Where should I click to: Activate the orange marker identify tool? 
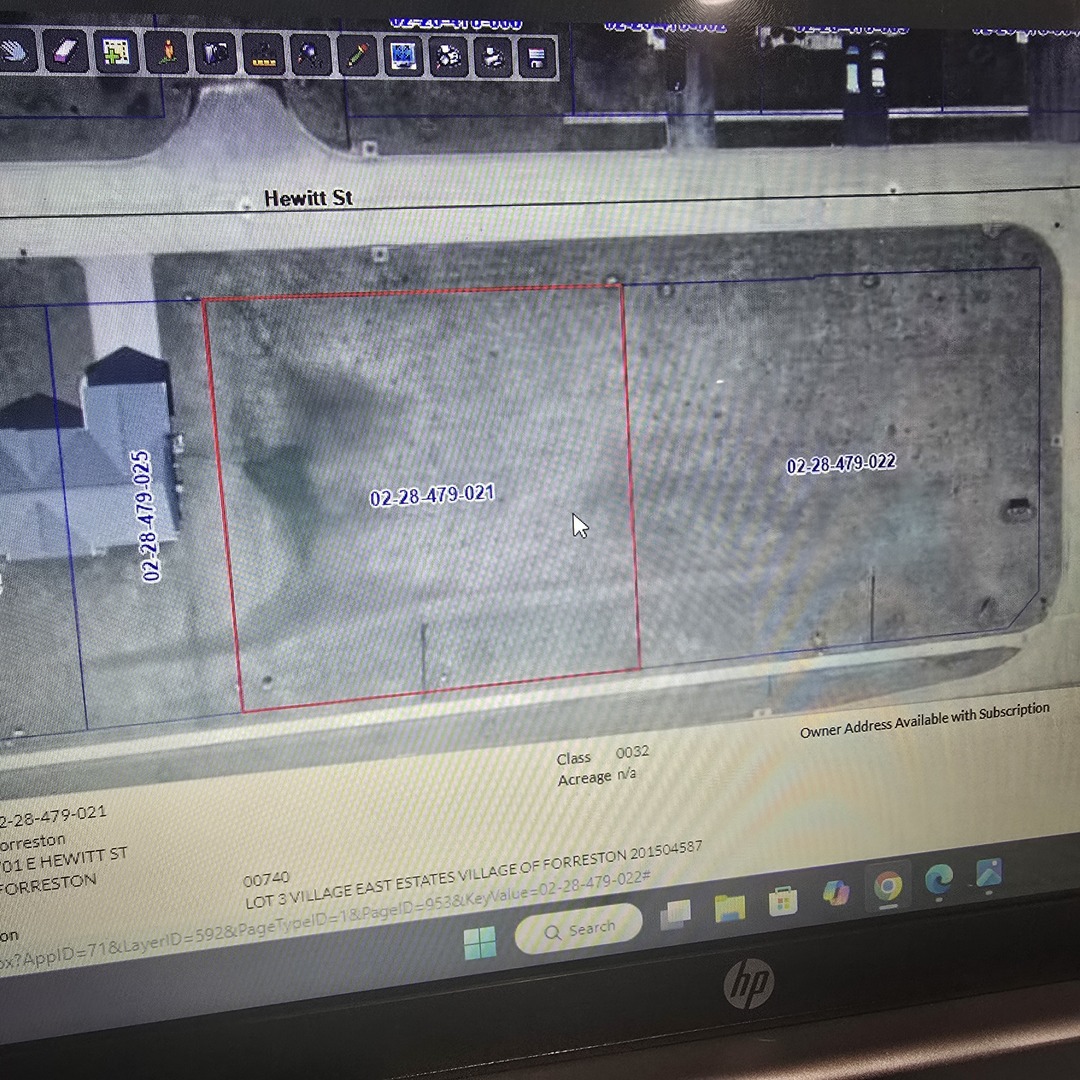(x=167, y=55)
